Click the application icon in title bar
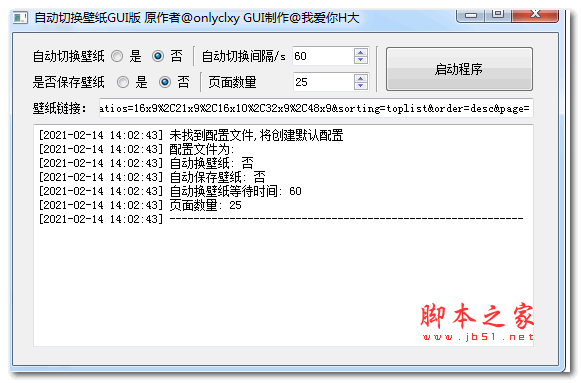581x383 pixels. 20,17
